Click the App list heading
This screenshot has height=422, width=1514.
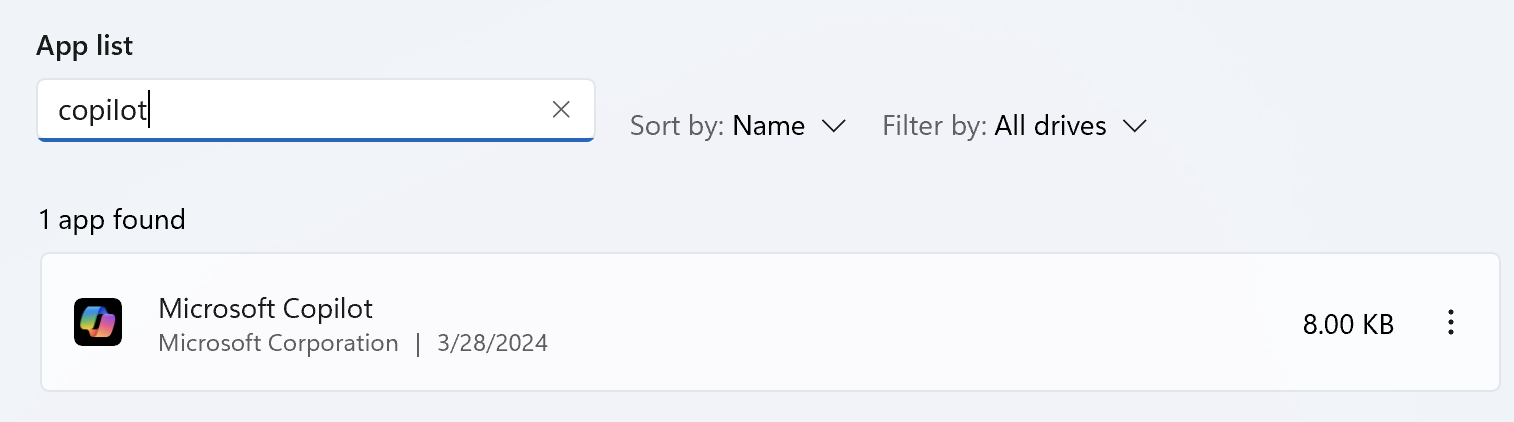click(x=85, y=45)
